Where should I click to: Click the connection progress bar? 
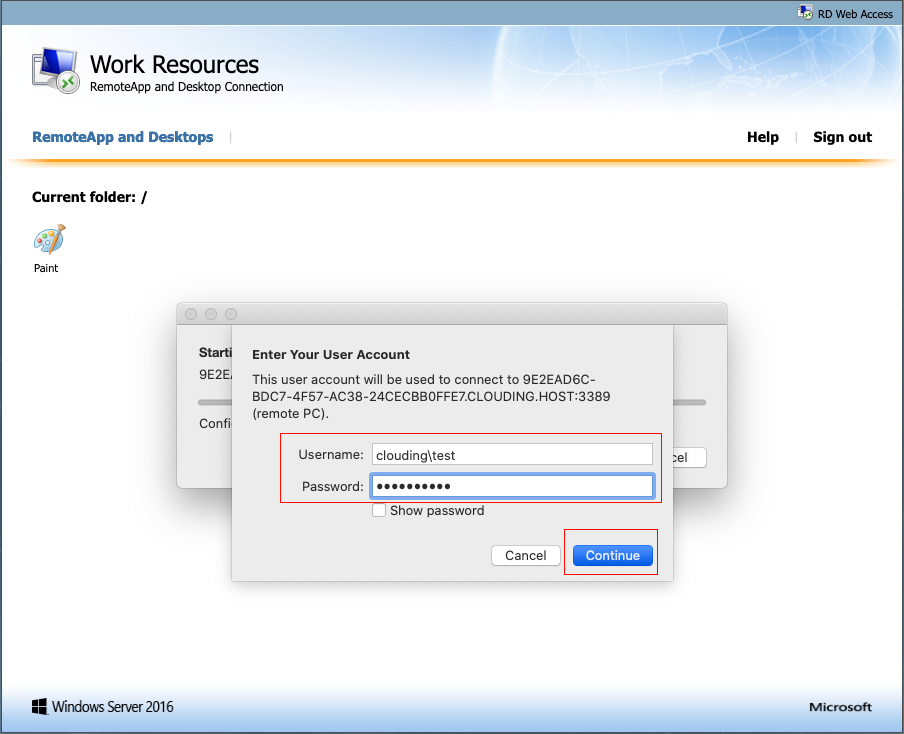[x=690, y=402]
